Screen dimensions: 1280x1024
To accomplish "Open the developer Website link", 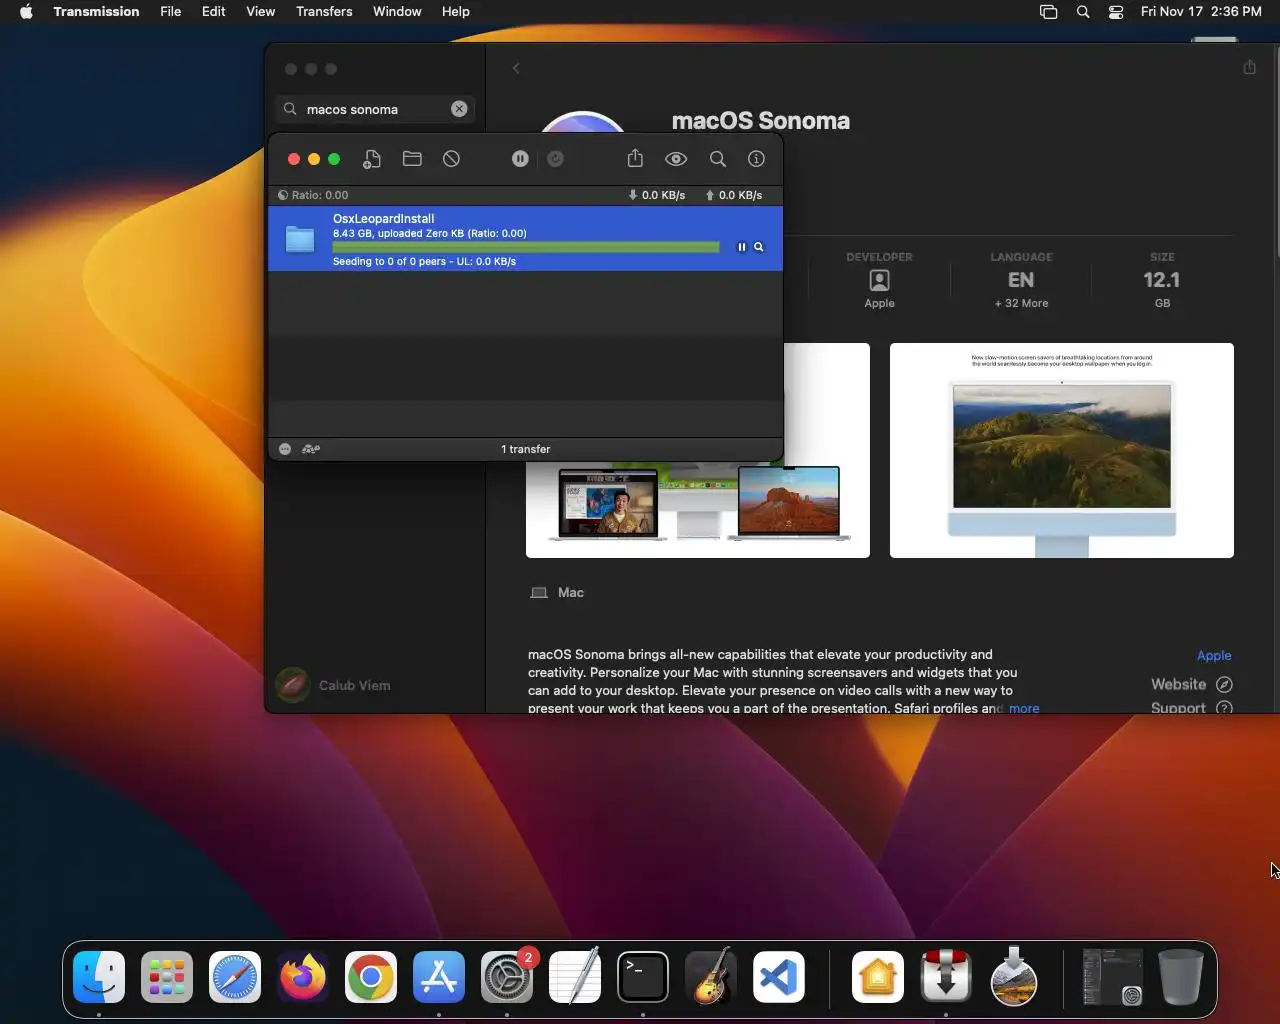I will pyautogui.click(x=1191, y=684).
